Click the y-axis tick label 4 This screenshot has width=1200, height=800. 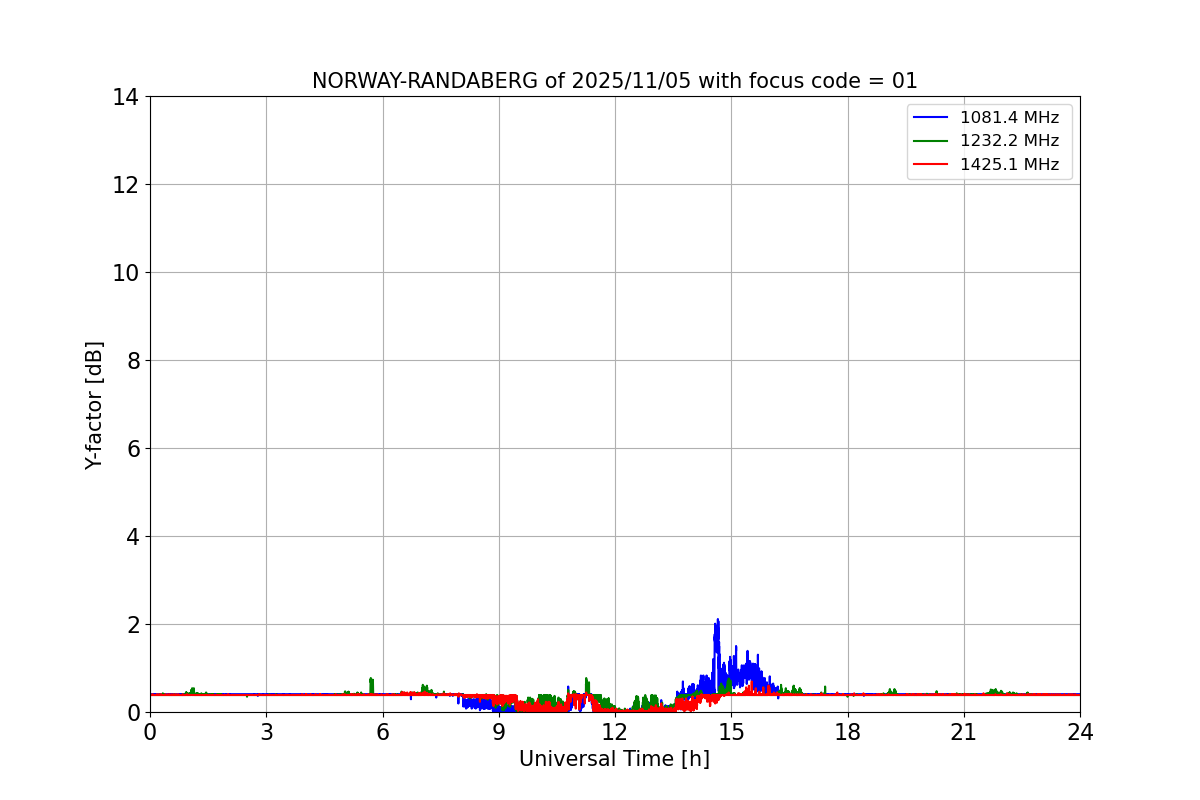click(x=133, y=537)
